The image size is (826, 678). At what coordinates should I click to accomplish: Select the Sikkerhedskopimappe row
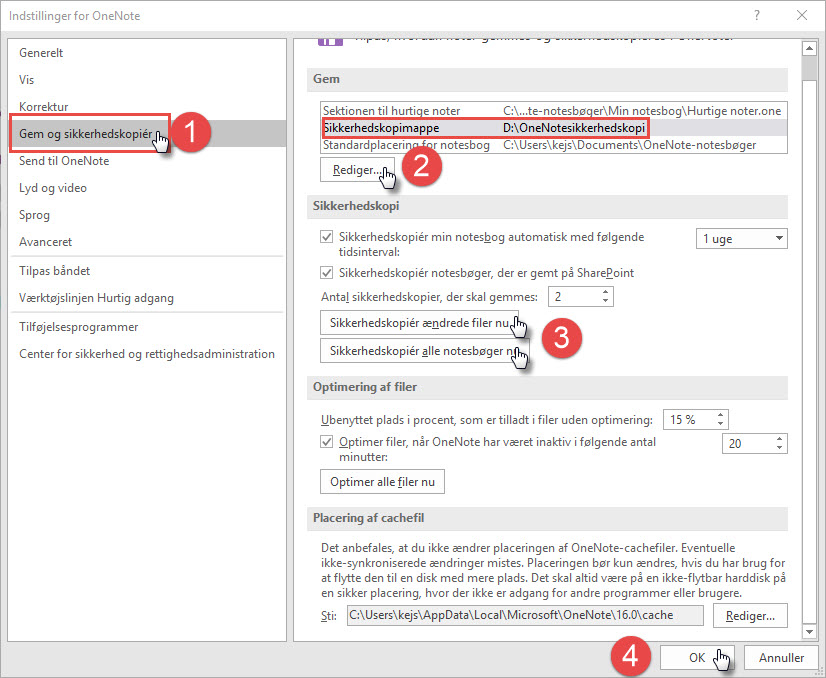[x=554, y=127]
